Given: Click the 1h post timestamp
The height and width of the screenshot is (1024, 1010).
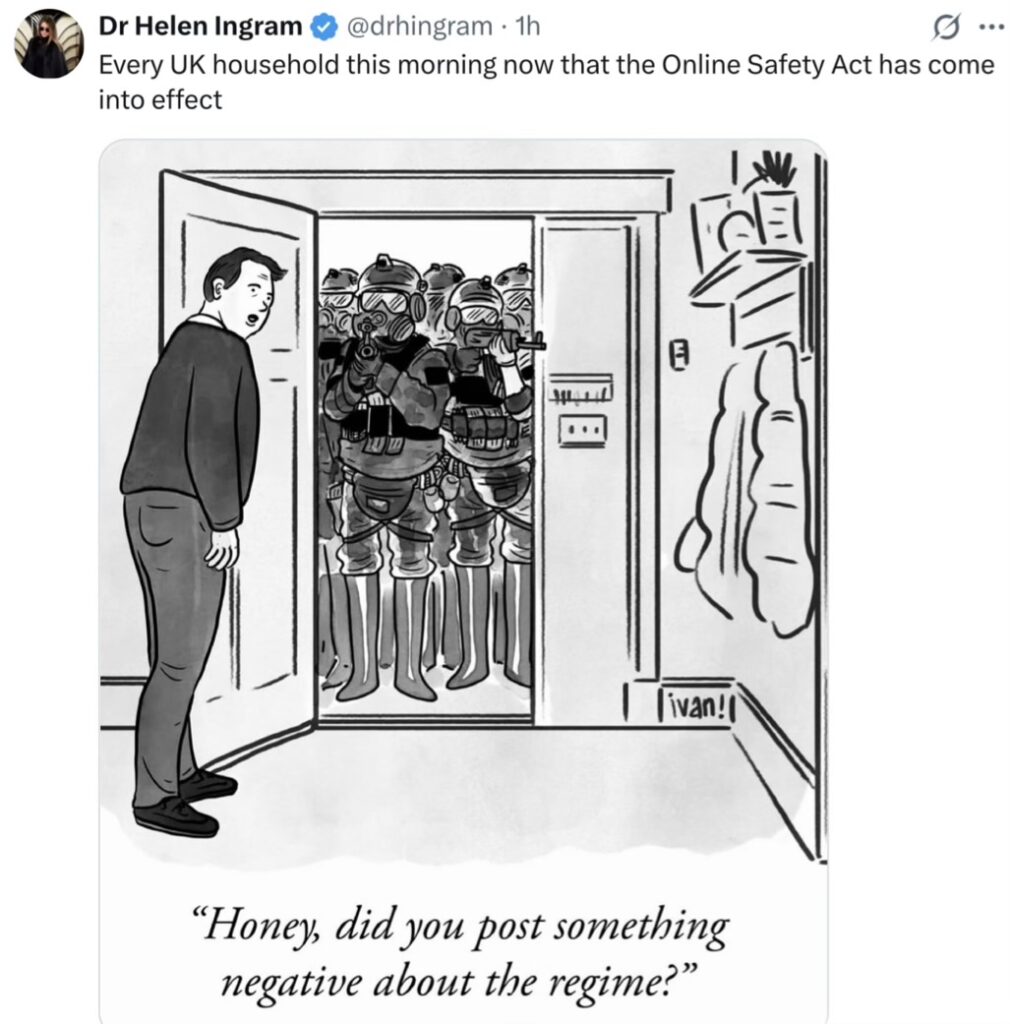Looking at the screenshot, I should pyautogui.click(x=528, y=26).
